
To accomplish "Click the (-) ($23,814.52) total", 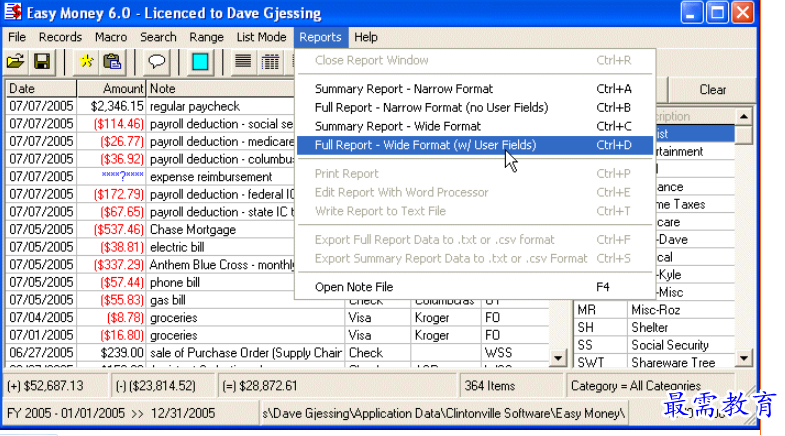I will (x=163, y=386).
